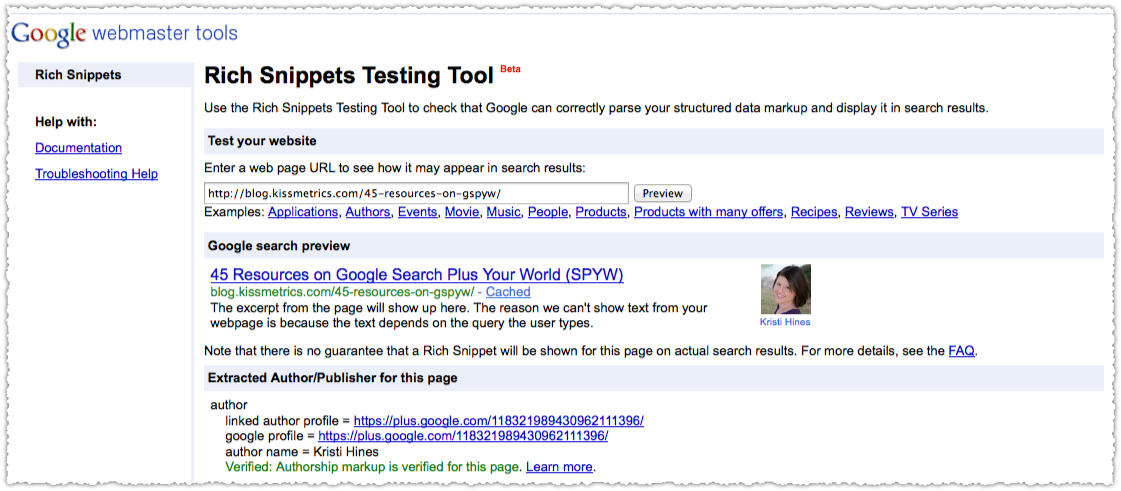Image resolution: width=1121 pixels, height=491 pixels.
Task: Click Learn more about authorship verification
Action: click(559, 467)
